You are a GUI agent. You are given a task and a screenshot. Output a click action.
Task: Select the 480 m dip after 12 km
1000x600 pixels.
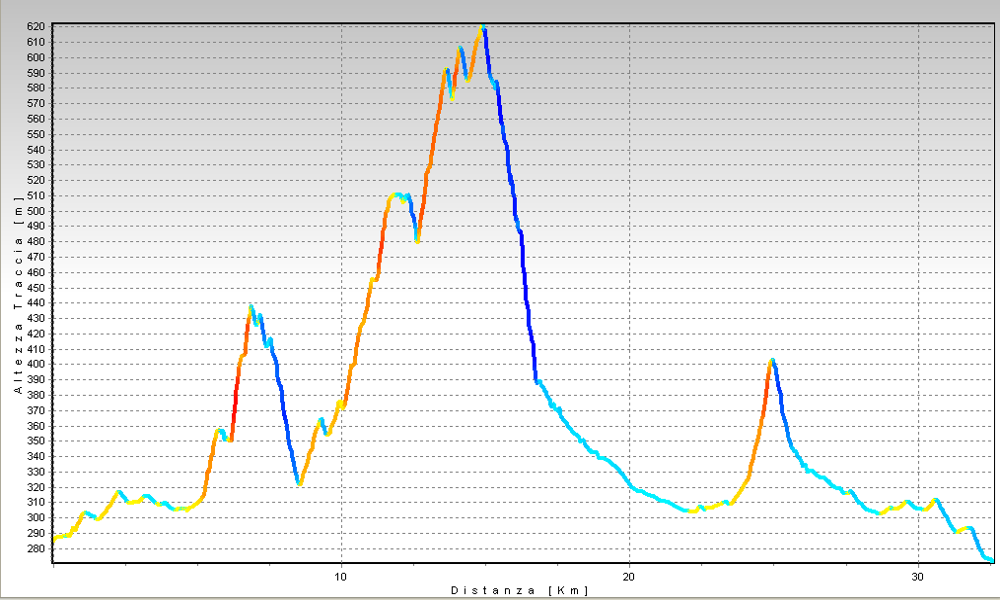pos(417,240)
